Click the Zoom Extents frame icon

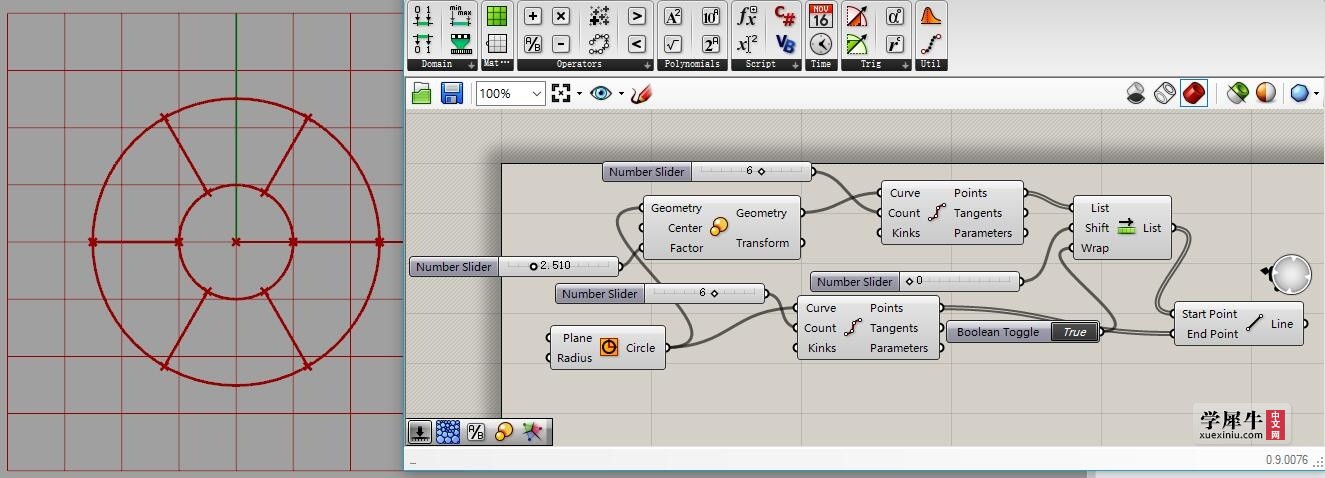tap(561, 93)
